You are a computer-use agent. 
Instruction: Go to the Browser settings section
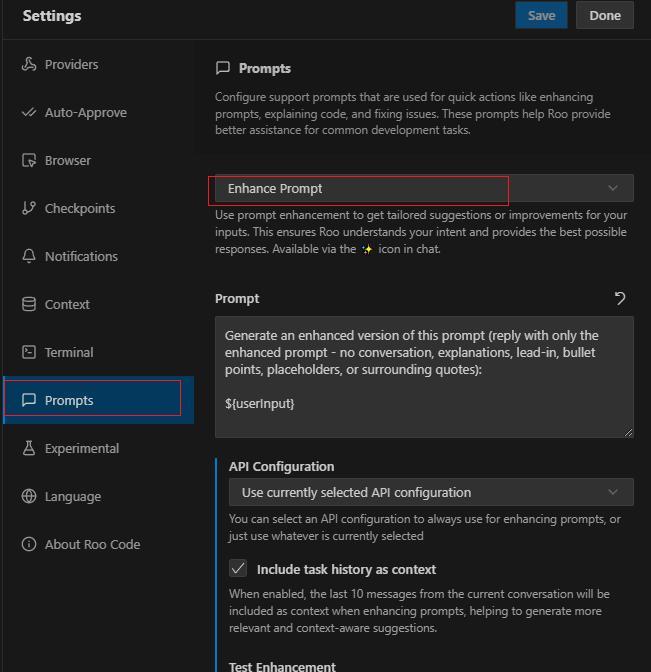[x=98, y=160]
